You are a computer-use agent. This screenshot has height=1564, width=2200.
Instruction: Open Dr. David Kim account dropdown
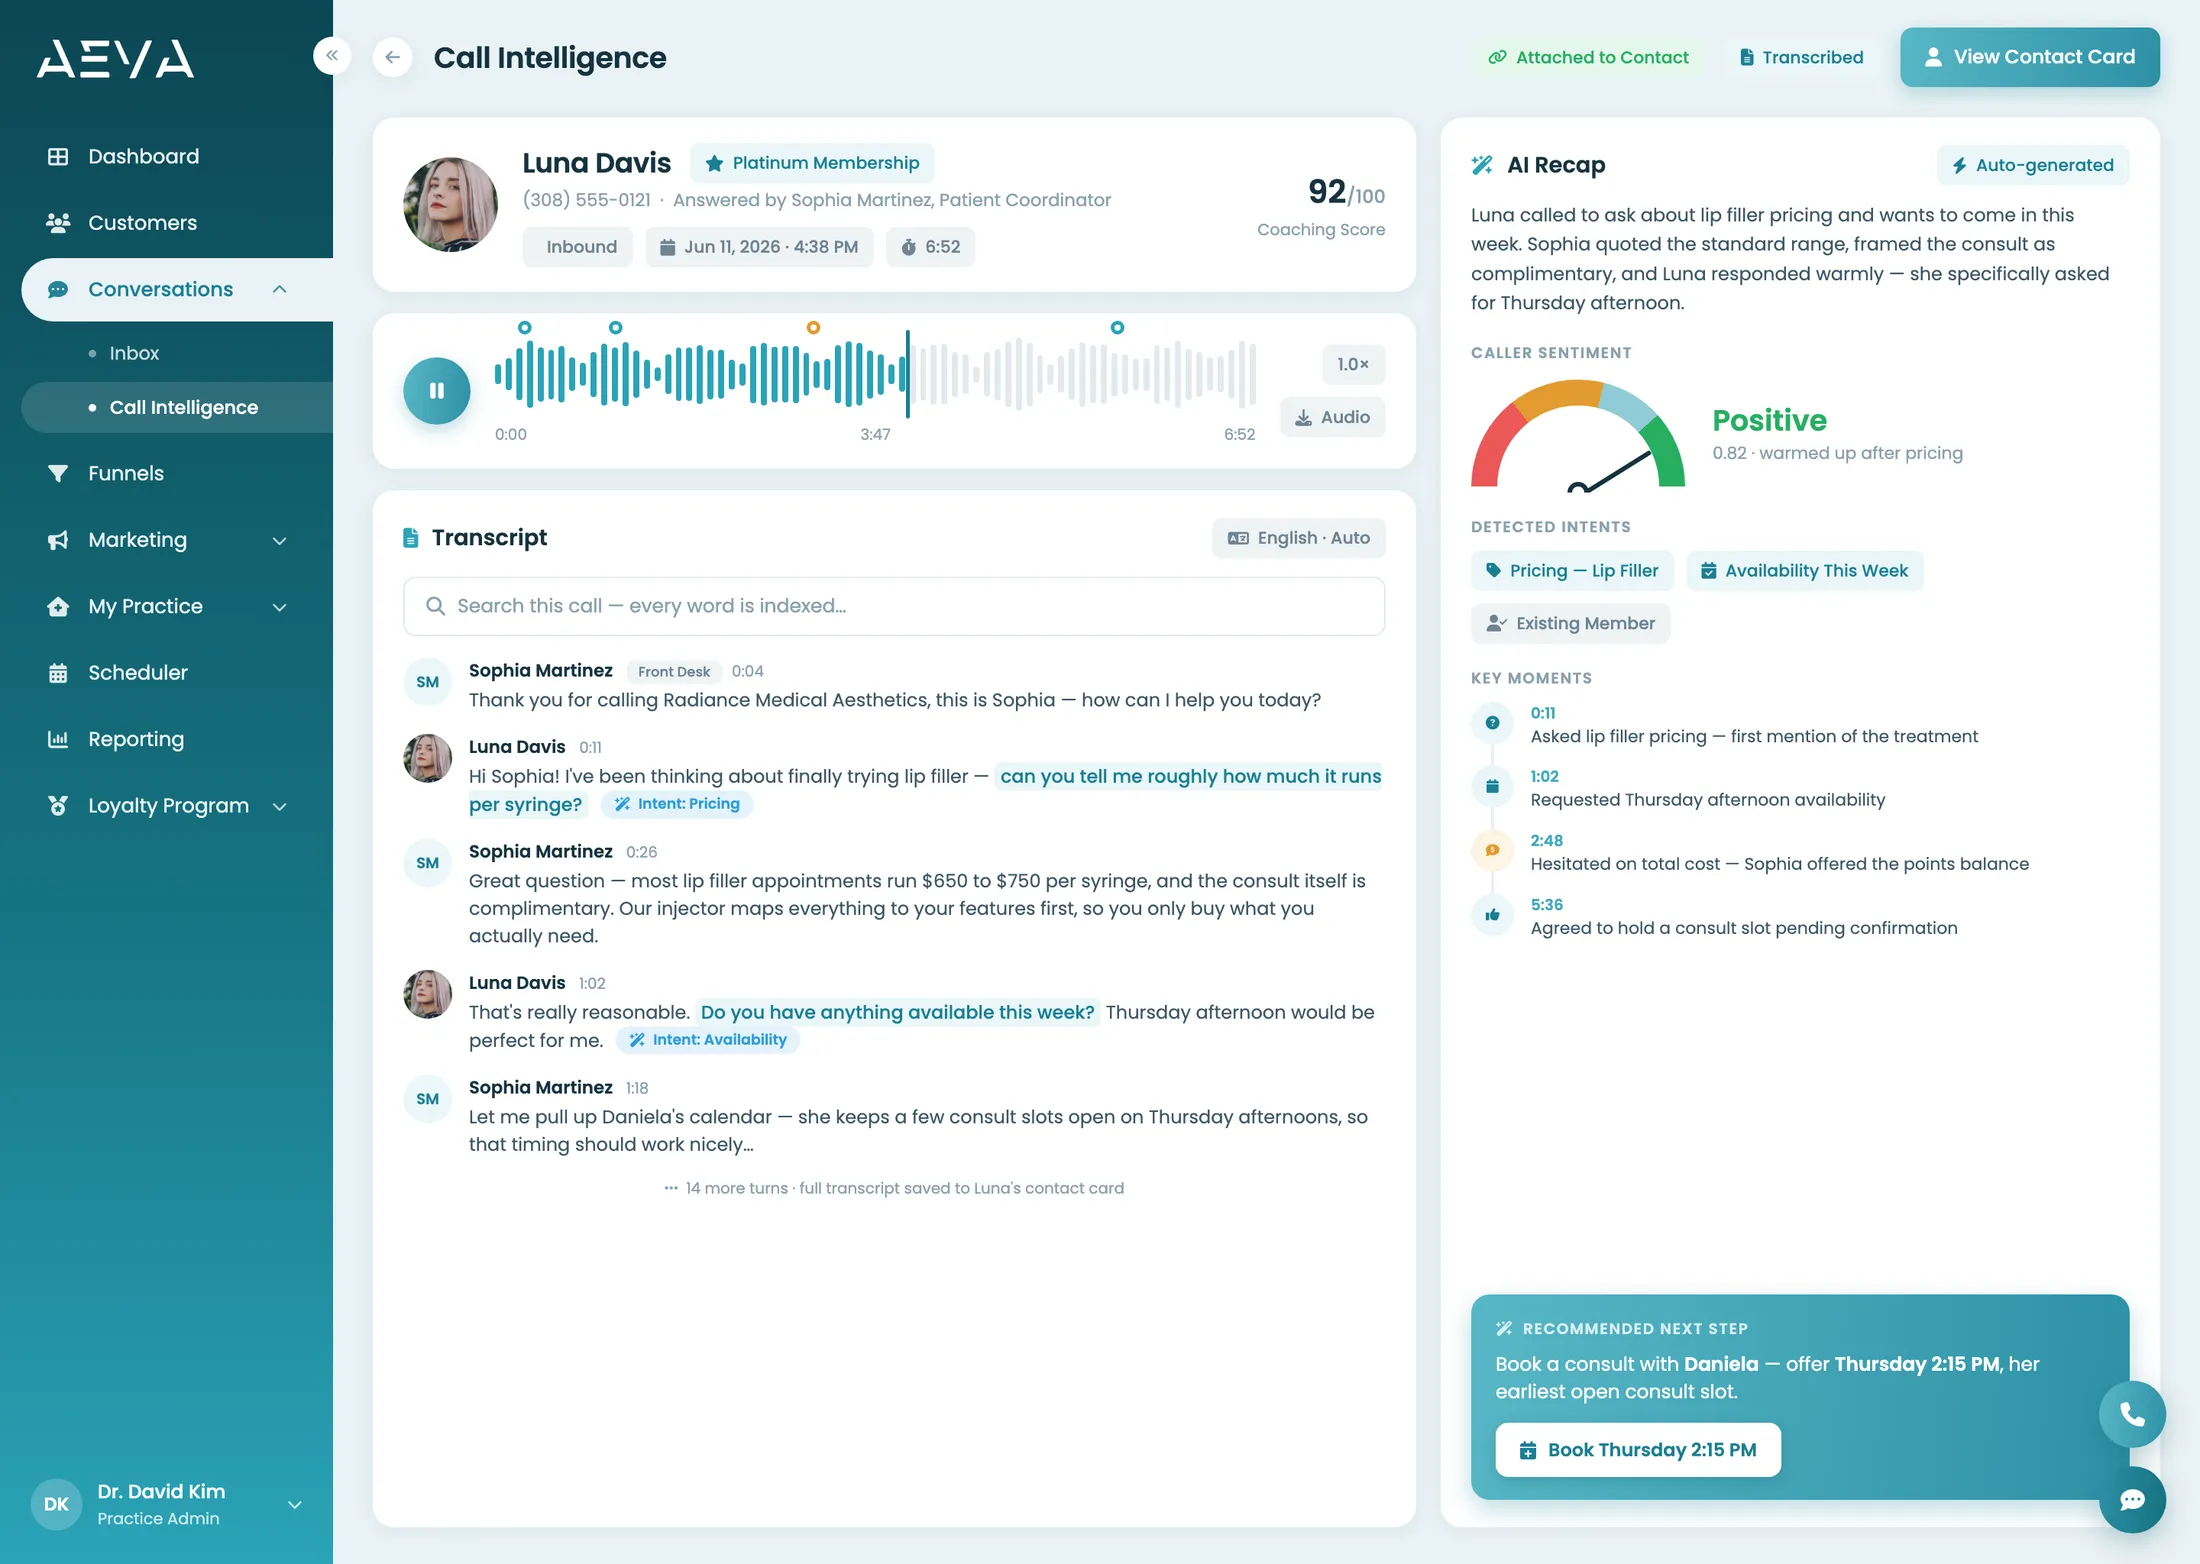295,1504
